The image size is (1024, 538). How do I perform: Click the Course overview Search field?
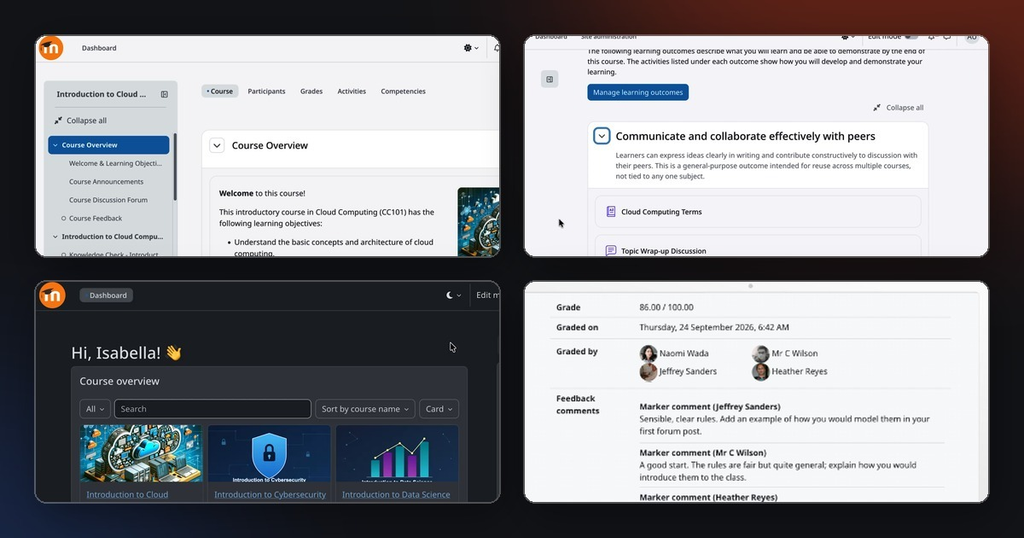212,409
